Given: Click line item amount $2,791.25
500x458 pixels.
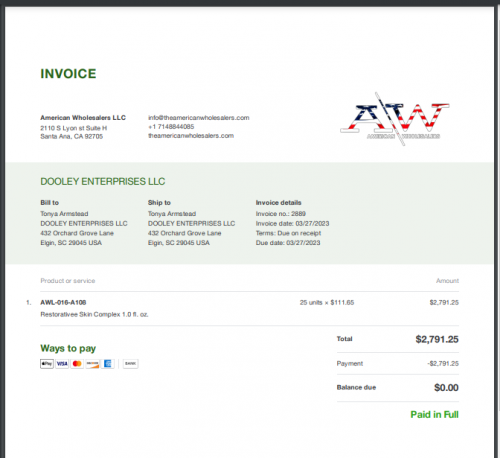Looking at the screenshot, I should [x=444, y=302].
